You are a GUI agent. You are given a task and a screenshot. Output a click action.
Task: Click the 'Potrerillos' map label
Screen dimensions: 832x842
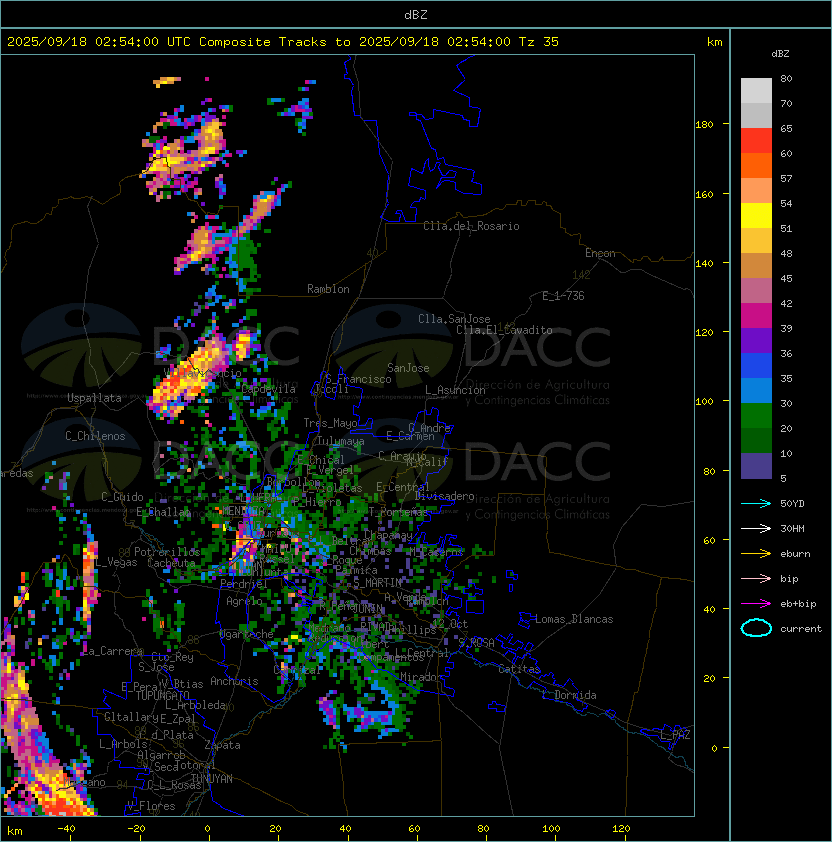(x=167, y=551)
